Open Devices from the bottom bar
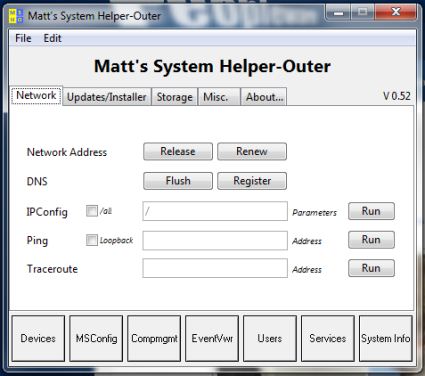The height and width of the screenshot is (376, 425). (38, 339)
